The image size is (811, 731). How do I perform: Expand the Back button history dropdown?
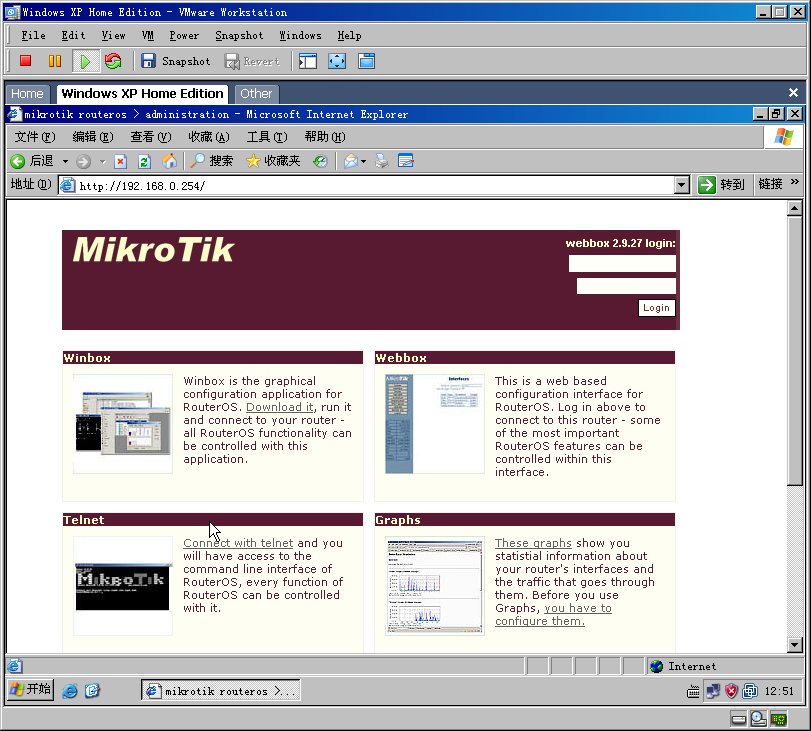pyautogui.click(x=65, y=161)
